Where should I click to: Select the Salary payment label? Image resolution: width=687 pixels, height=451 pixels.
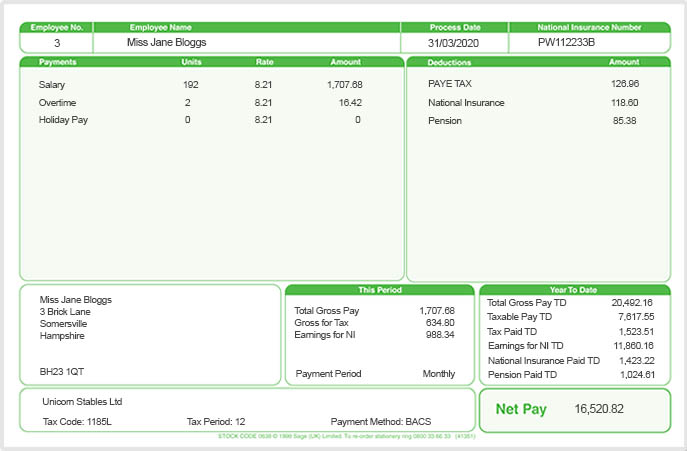pyautogui.click(x=52, y=85)
